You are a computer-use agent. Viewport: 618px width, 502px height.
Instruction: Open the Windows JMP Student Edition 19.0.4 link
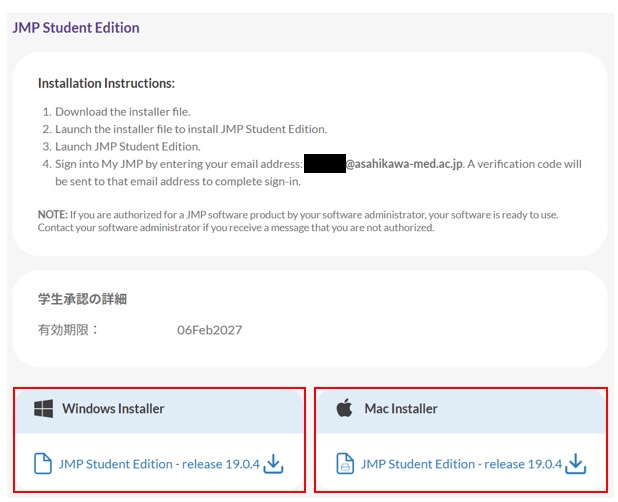pyautogui.click(x=158, y=464)
